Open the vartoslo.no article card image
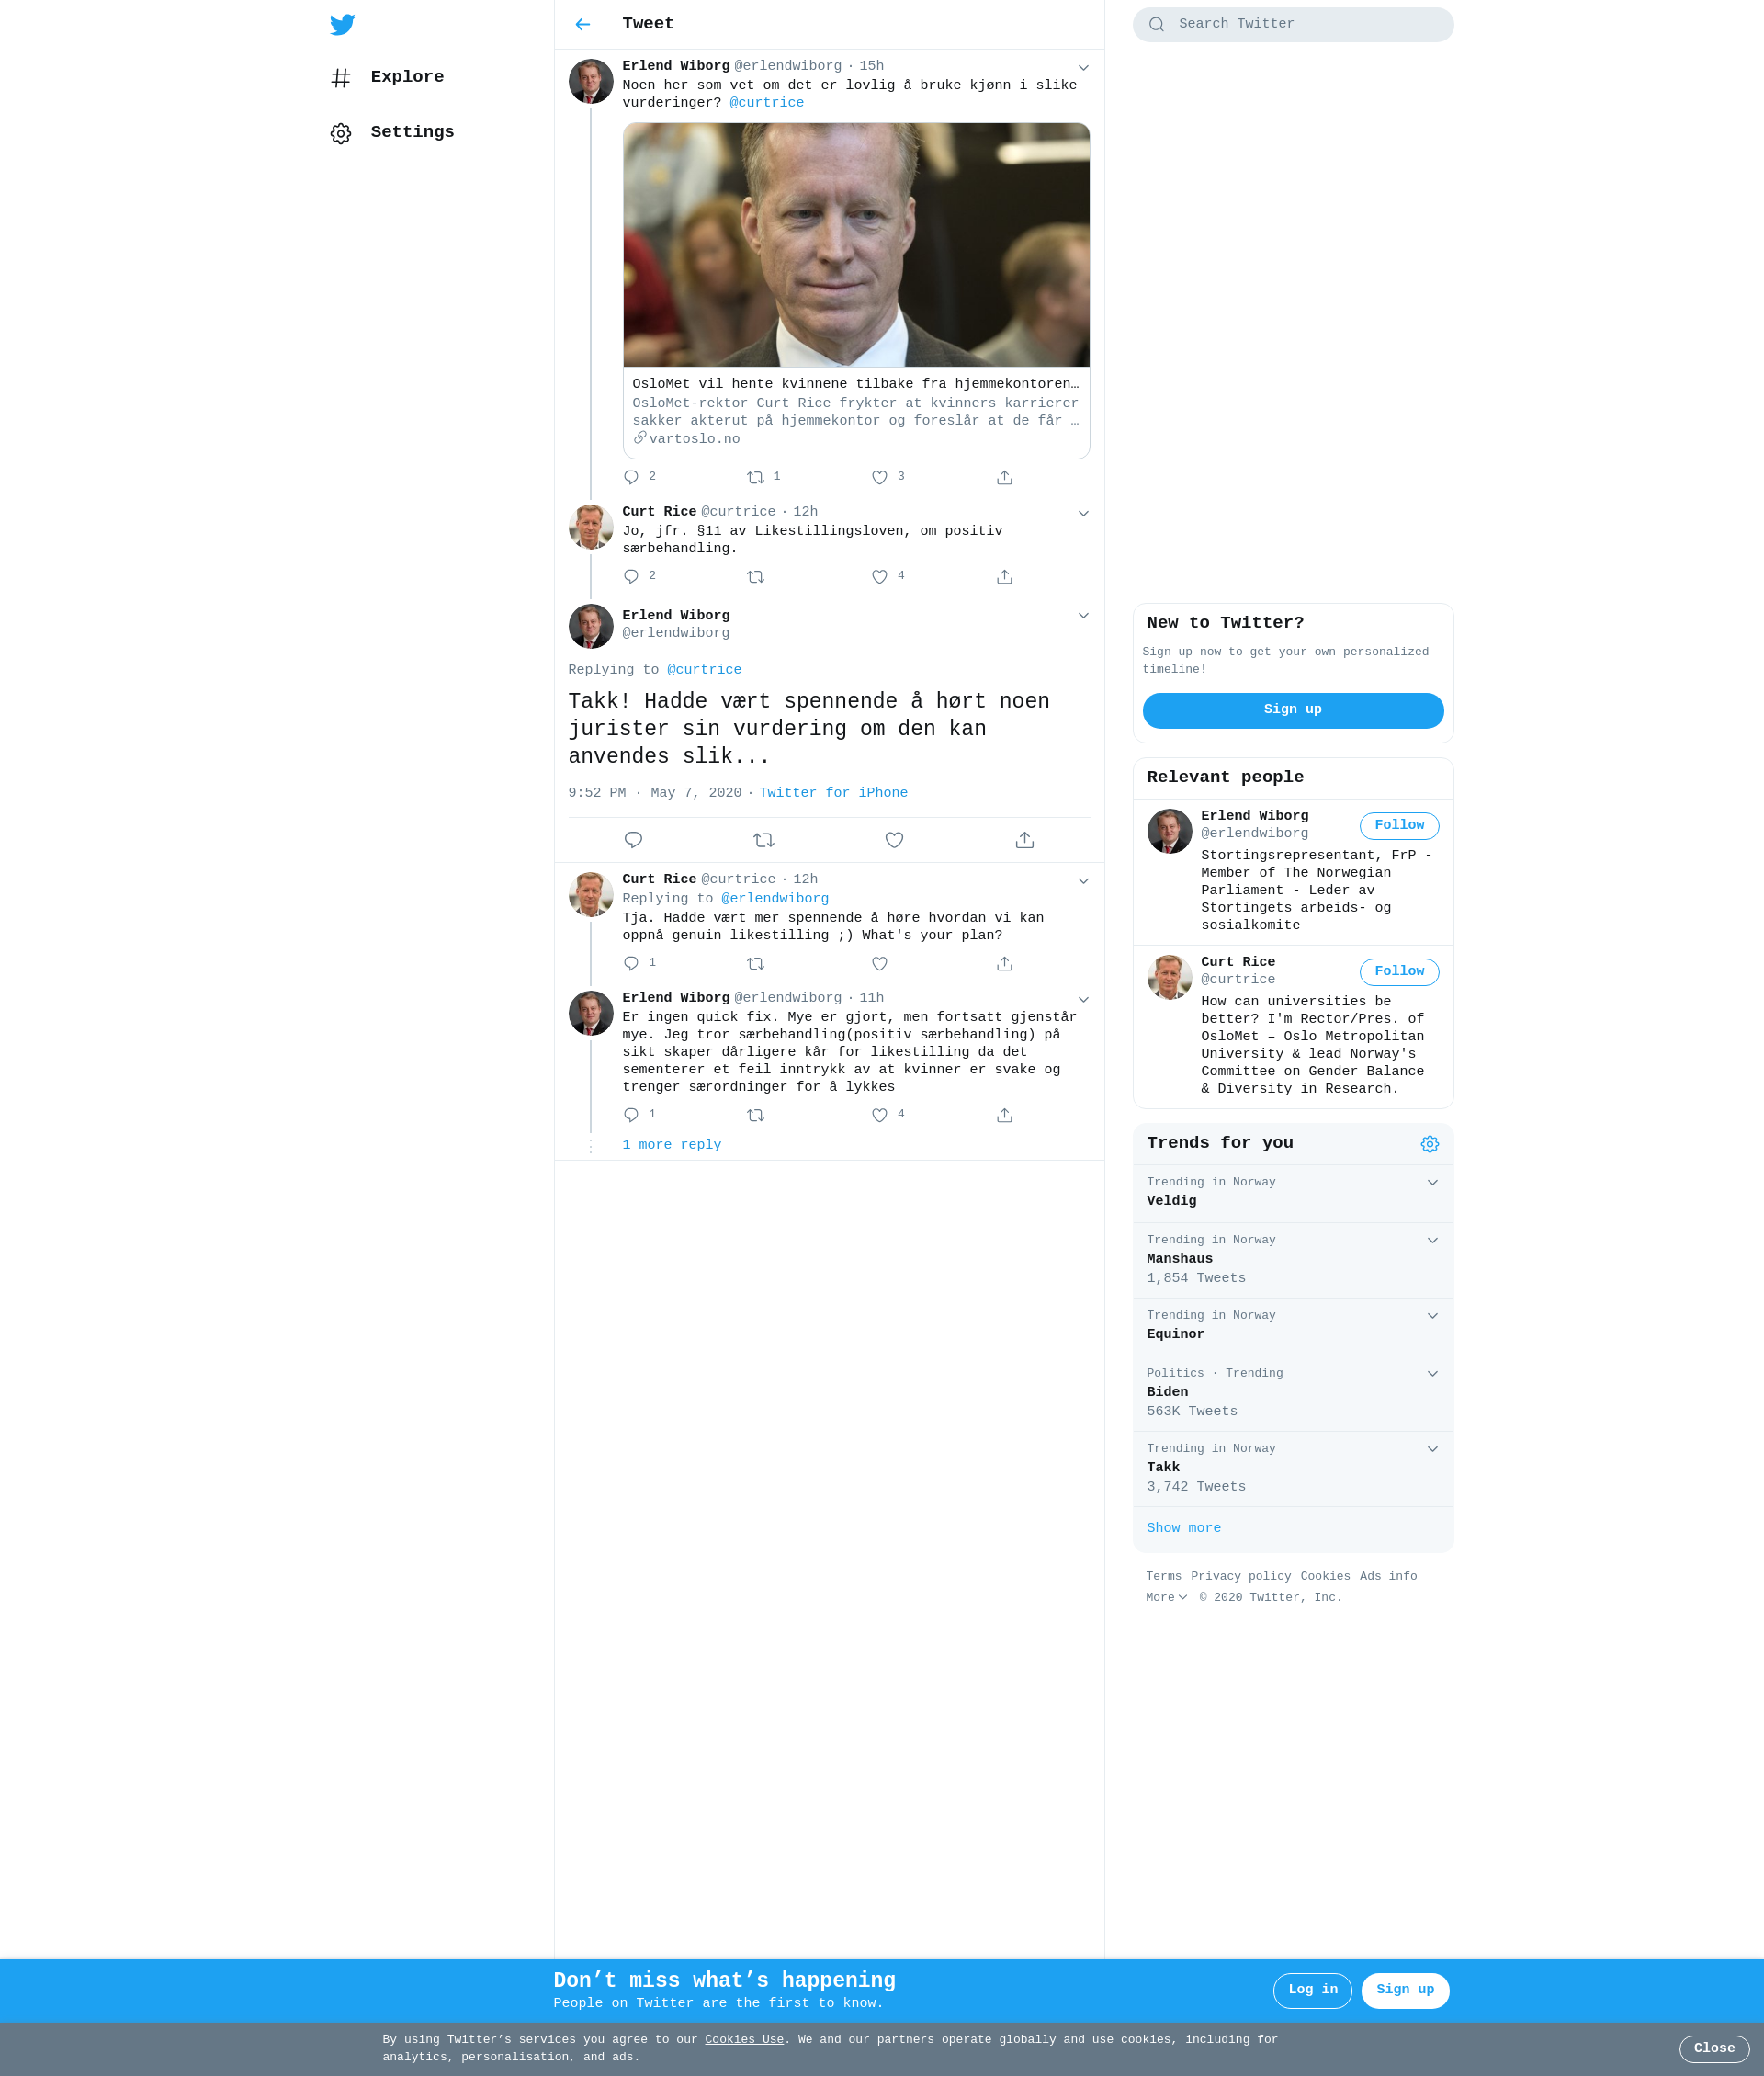The width and height of the screenshot is (1764, 2076). [856, 244]
